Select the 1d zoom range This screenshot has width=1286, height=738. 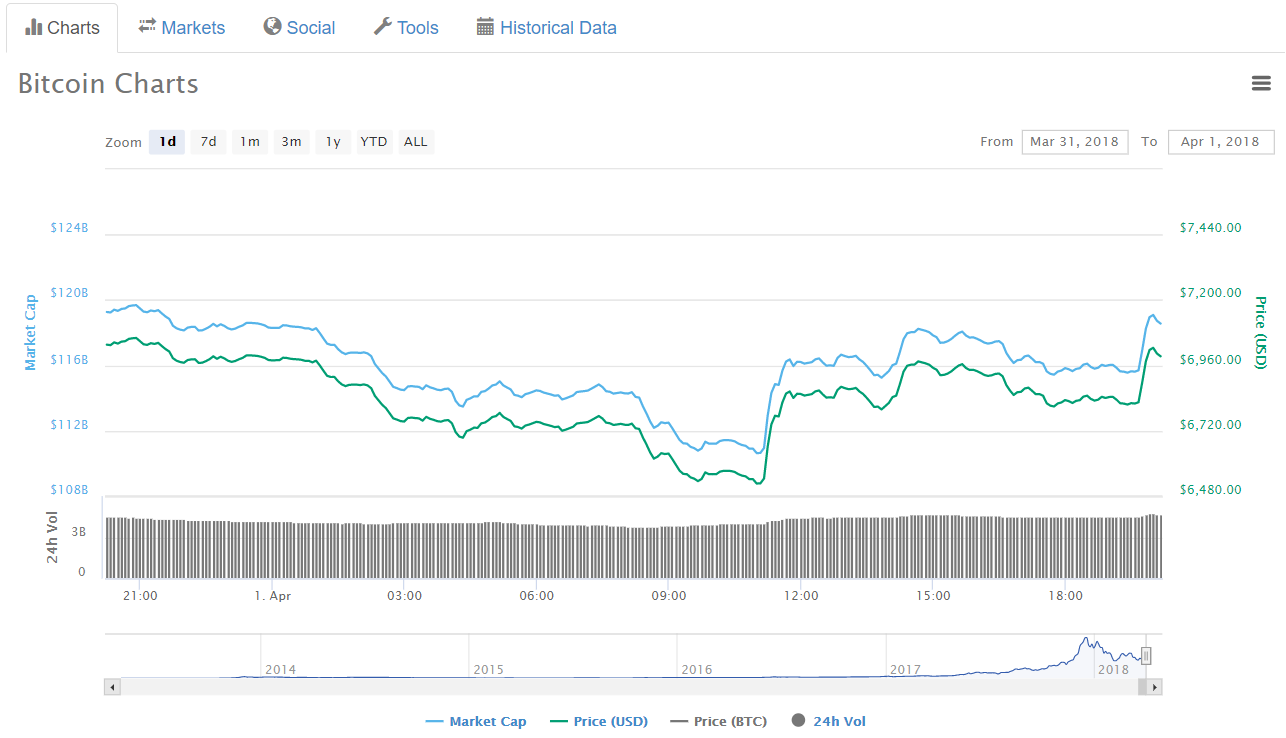pyautogui.click(x=167, y=142)
